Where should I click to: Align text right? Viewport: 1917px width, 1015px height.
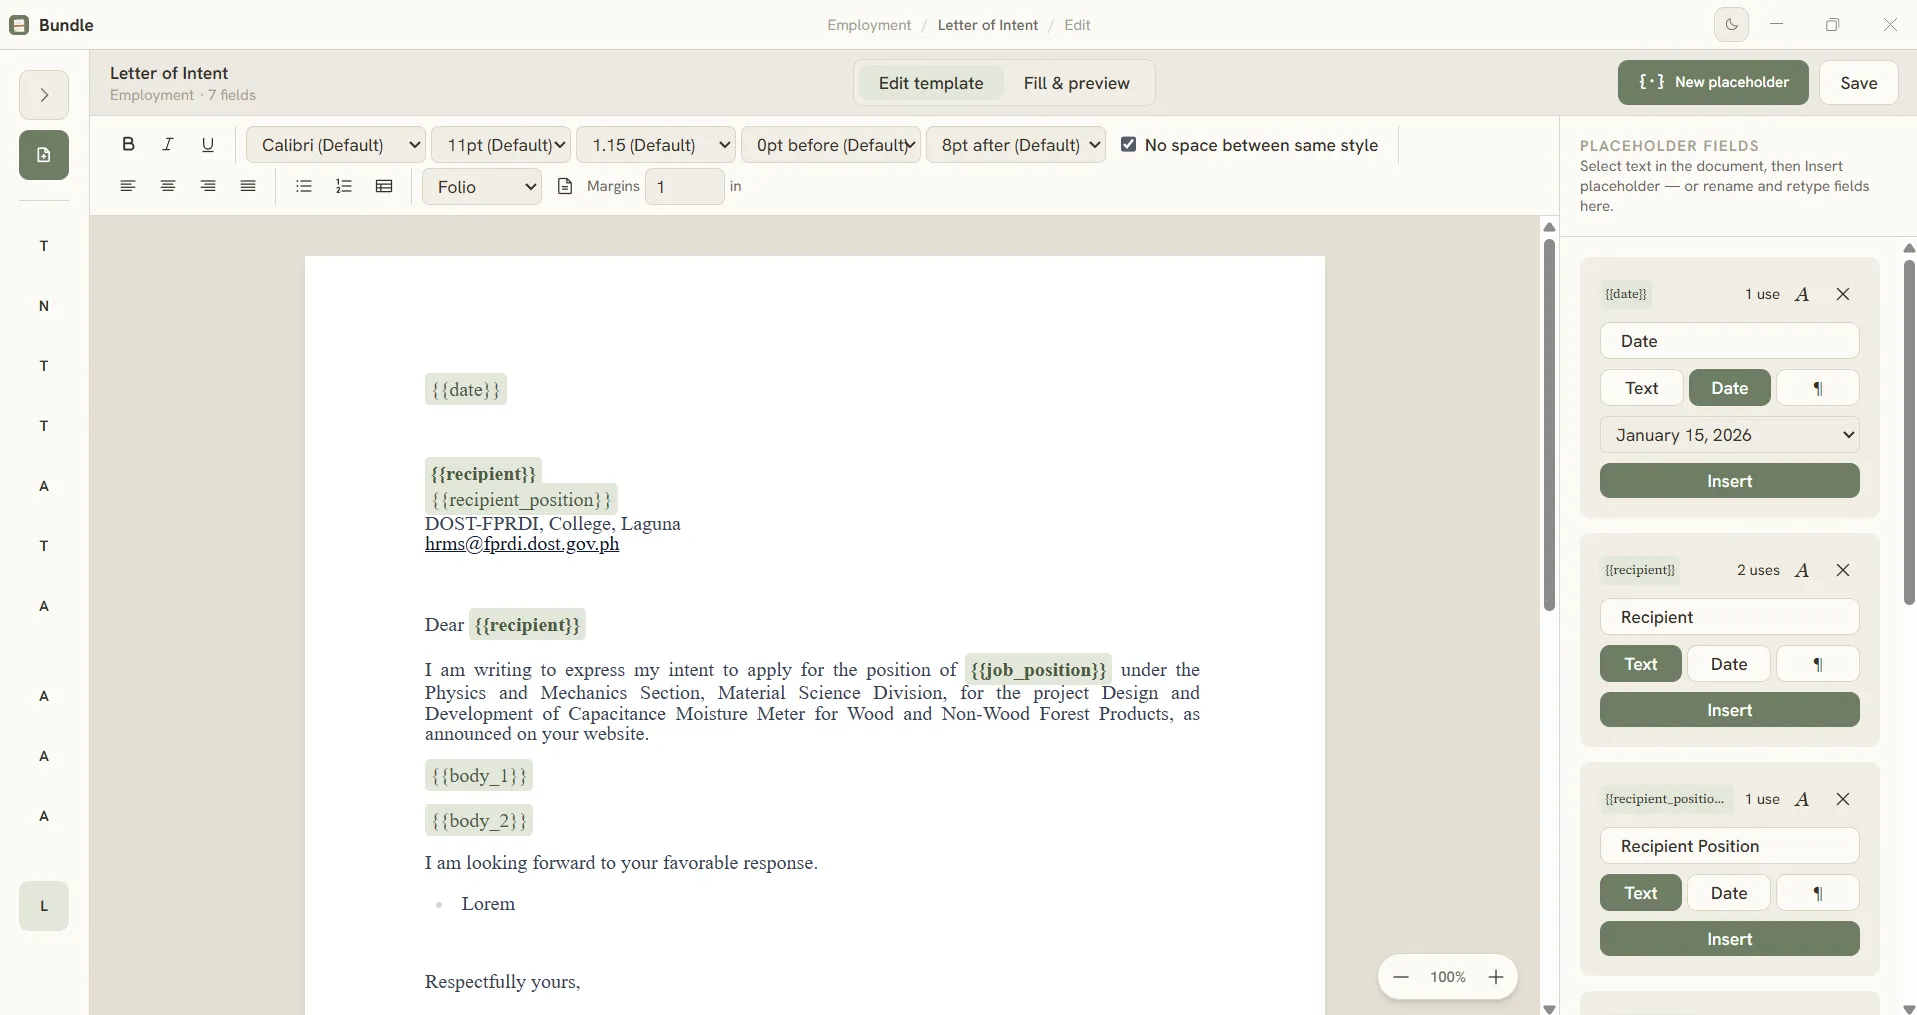pyautogui.click(x=208, y=186)
